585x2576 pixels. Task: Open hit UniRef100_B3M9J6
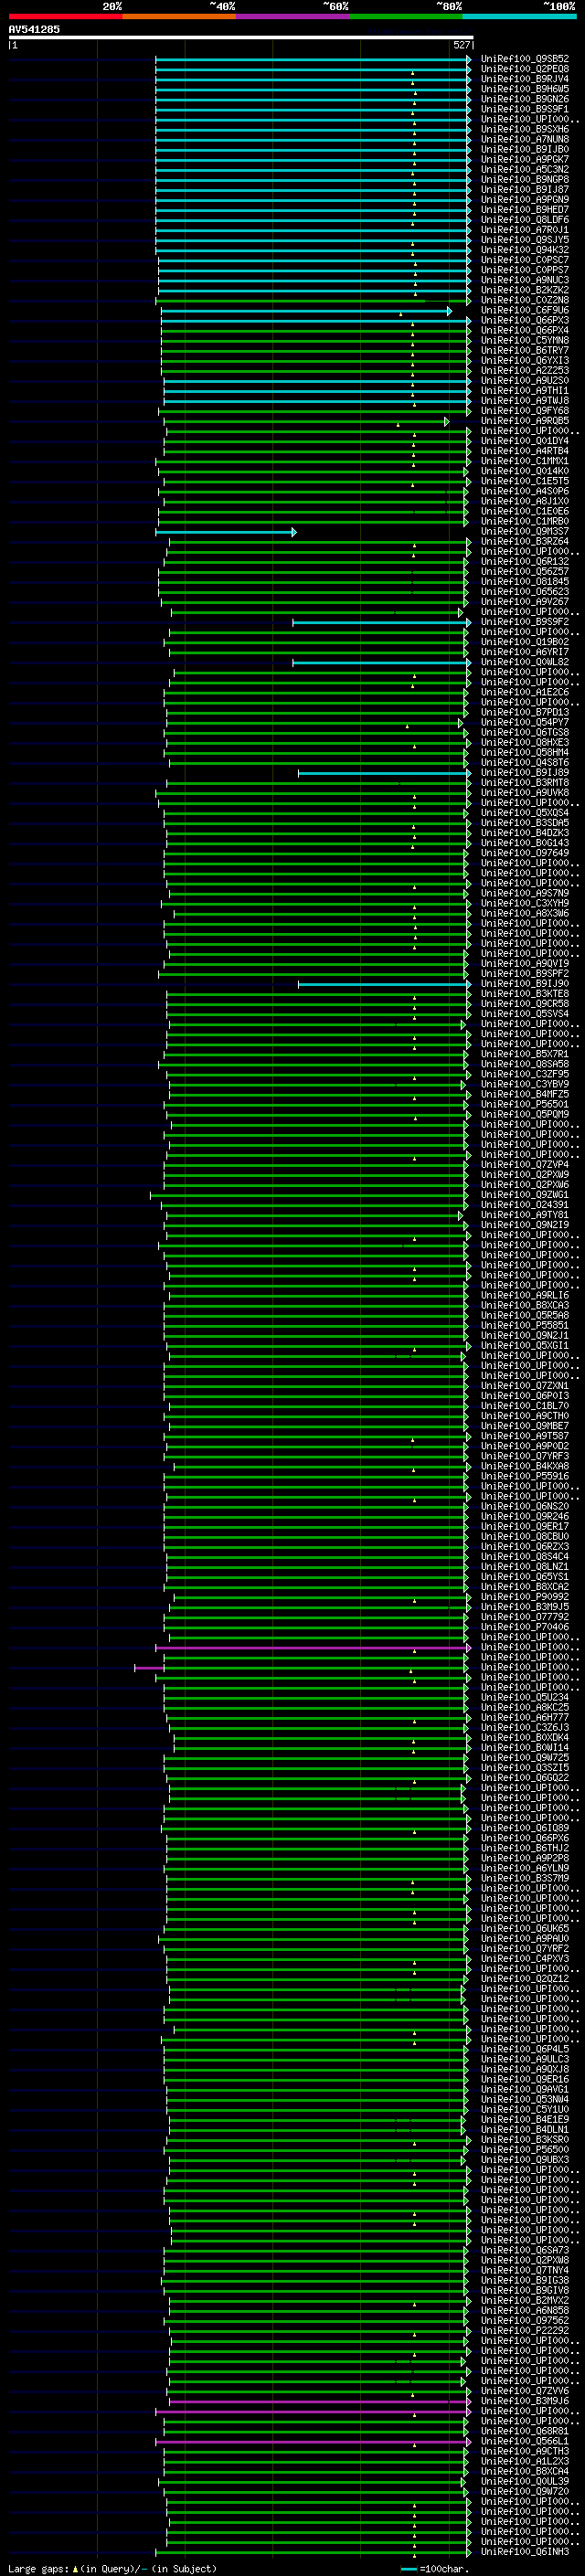point(525,2401)
